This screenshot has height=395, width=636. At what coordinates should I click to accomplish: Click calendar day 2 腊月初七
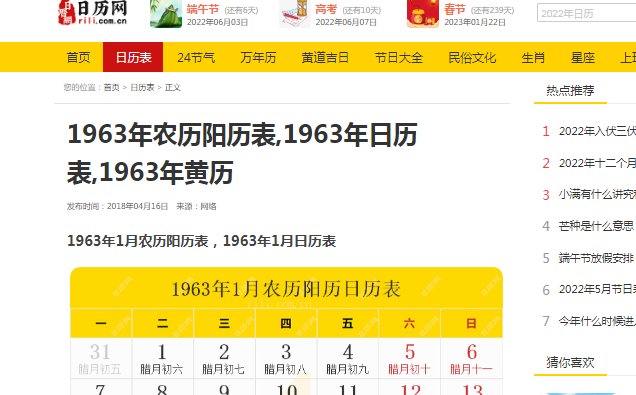[224, 359]
